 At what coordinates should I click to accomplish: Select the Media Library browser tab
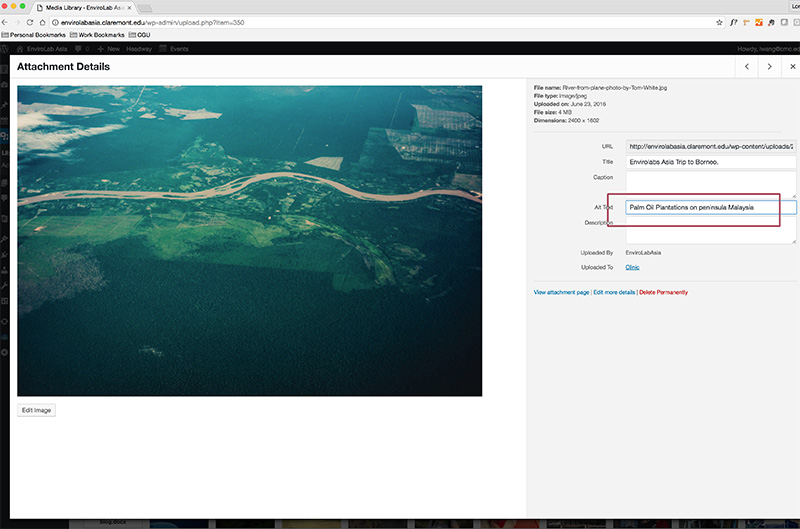82,8
